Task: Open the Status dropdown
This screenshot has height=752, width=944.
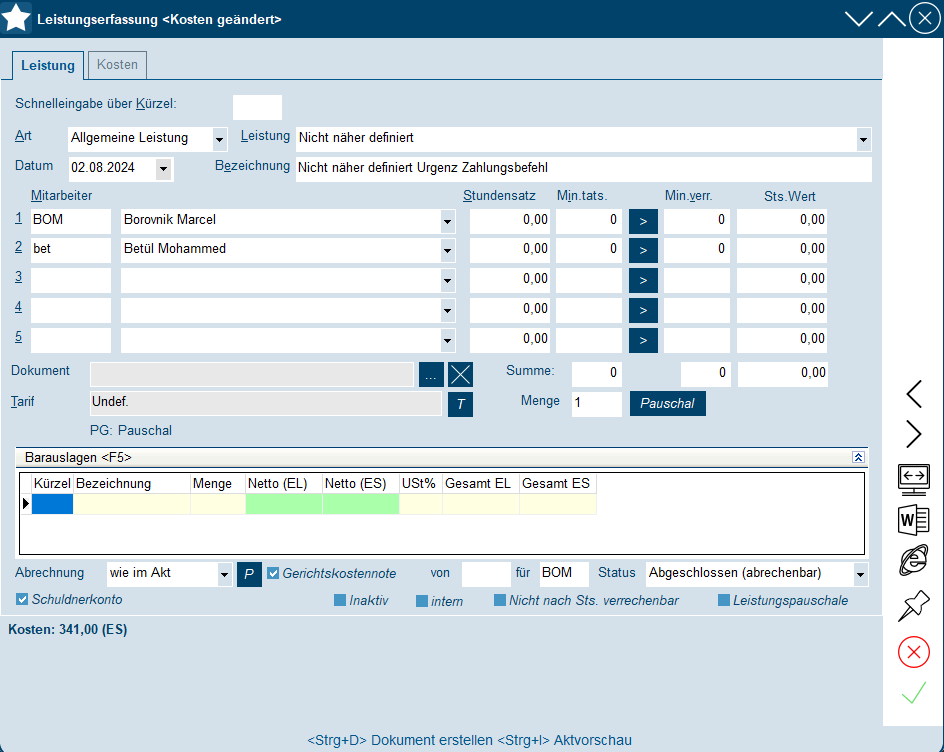Action: click(x=860, y=574)
